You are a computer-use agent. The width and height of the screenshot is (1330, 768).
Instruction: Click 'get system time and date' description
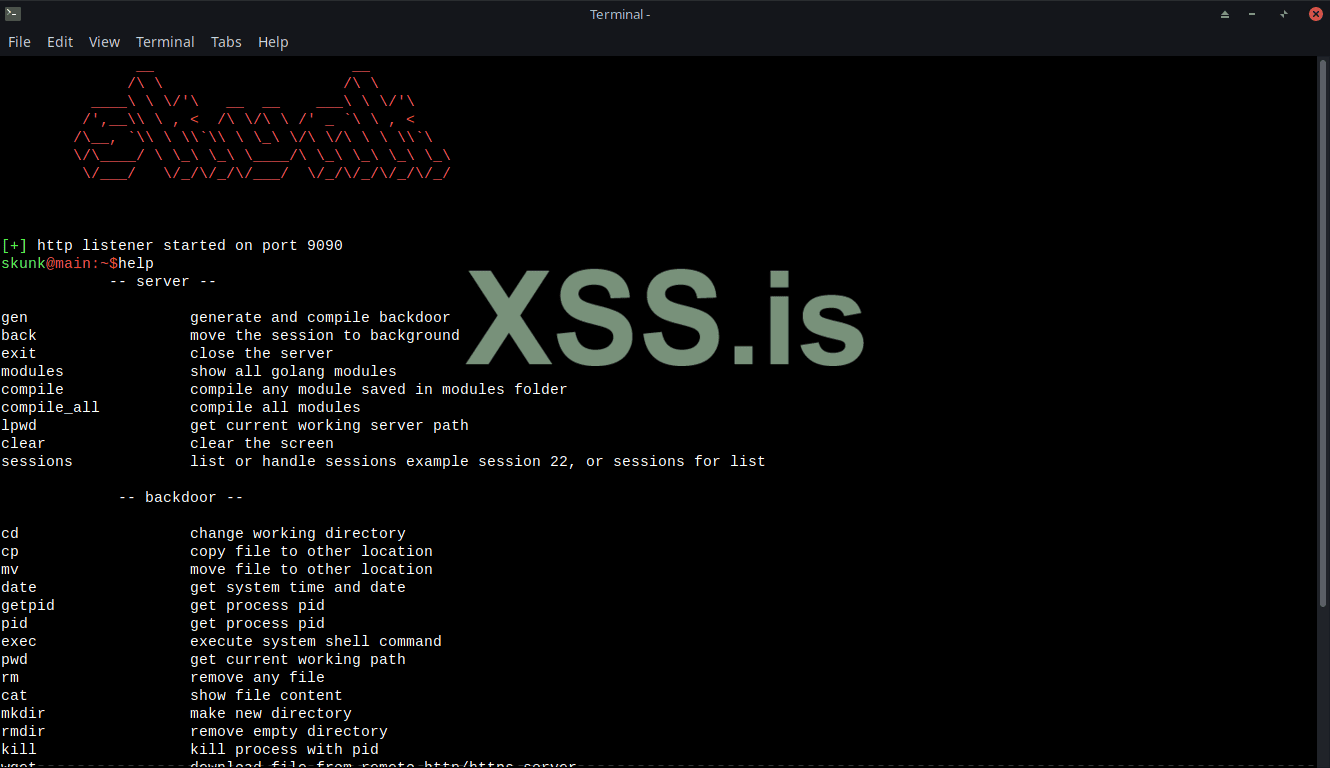pyautogui.click(x=298, y=588)
